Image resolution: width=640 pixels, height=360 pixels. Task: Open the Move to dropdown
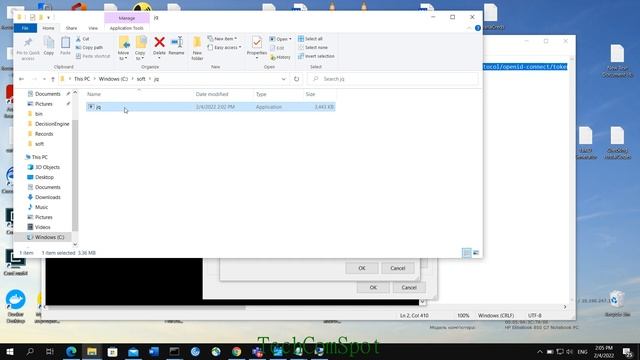(x=123, y=56)
